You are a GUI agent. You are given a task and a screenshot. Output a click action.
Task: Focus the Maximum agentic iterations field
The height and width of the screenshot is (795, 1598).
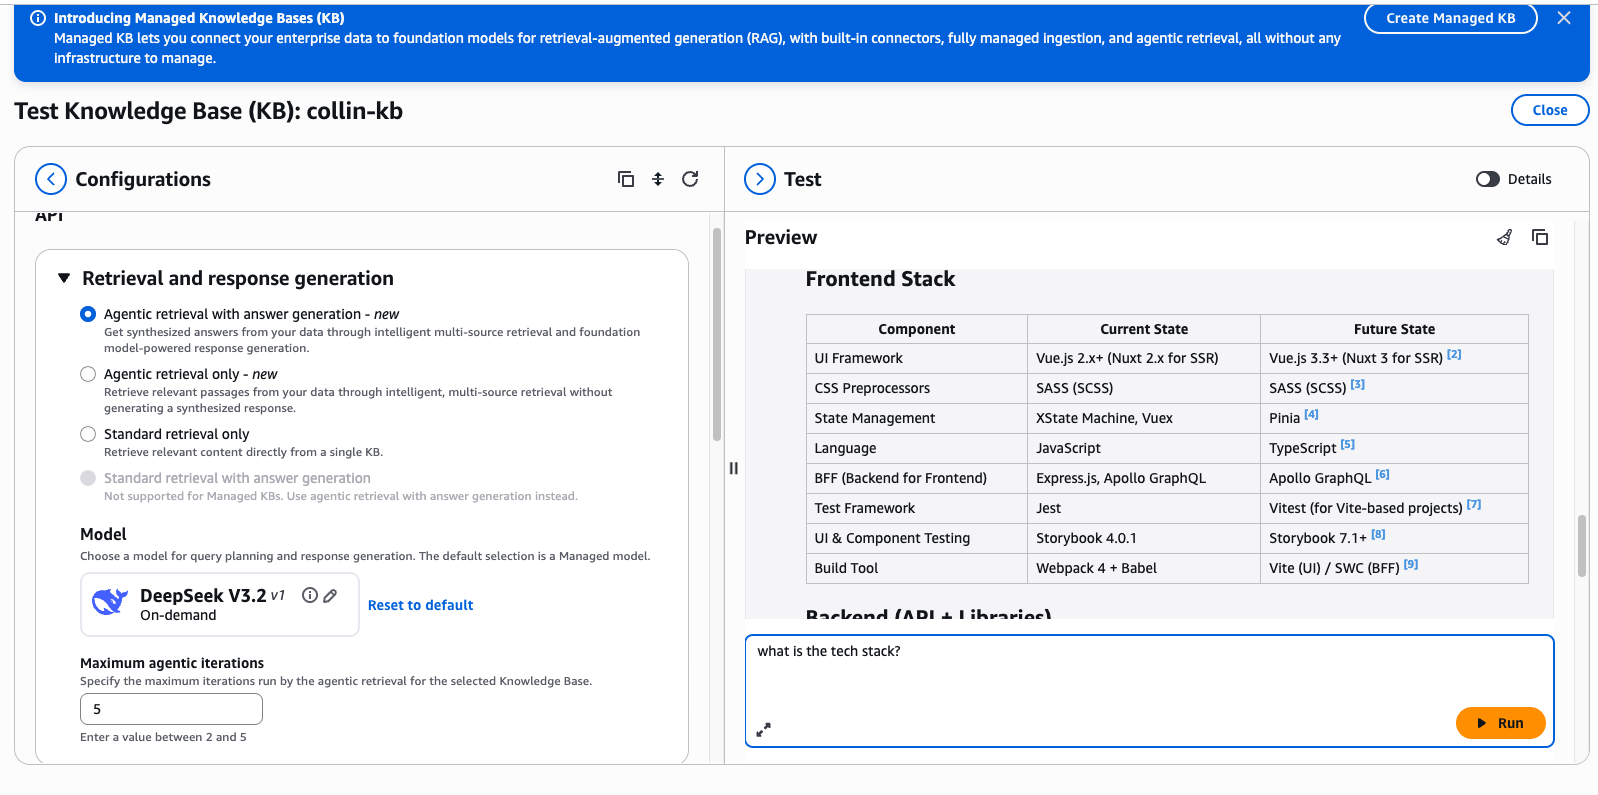point(171,709)
